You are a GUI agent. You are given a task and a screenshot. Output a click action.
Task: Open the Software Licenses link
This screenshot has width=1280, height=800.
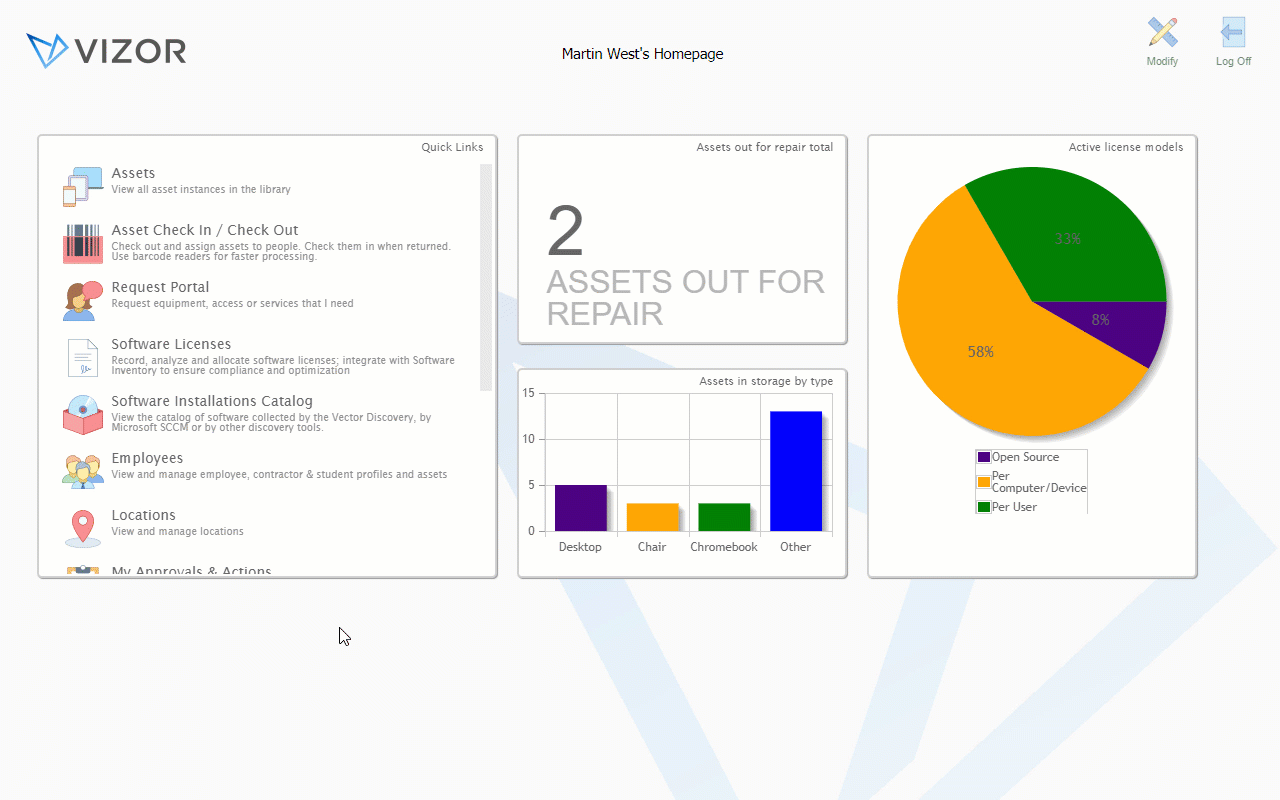(171, 344)
